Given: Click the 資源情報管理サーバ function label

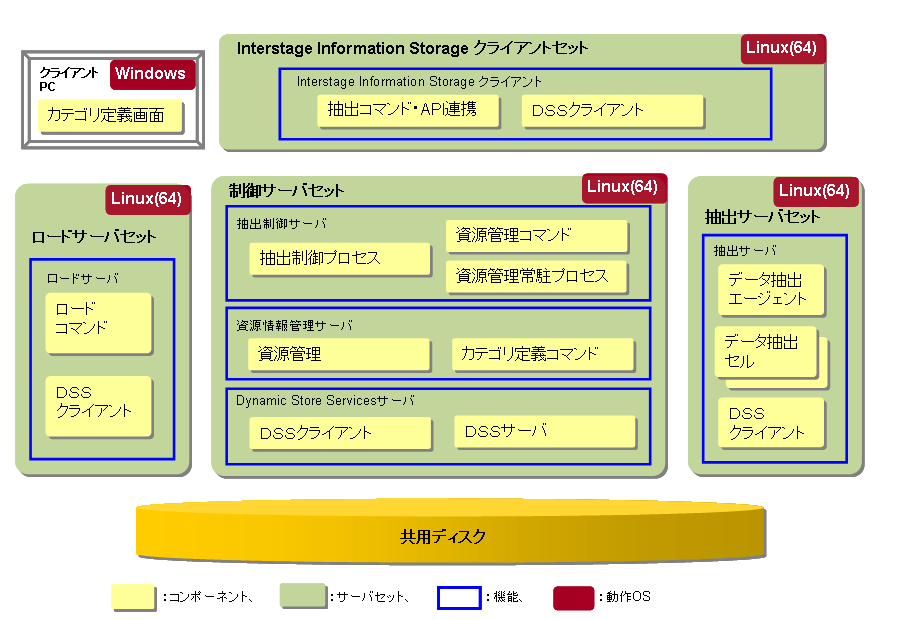Looking at the screenshot, I should 294,326.
